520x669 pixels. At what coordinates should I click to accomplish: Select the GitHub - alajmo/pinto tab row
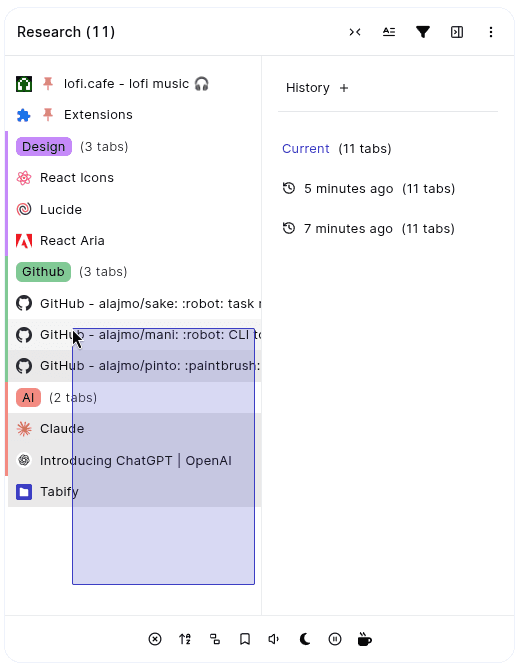tap(135, 366)
